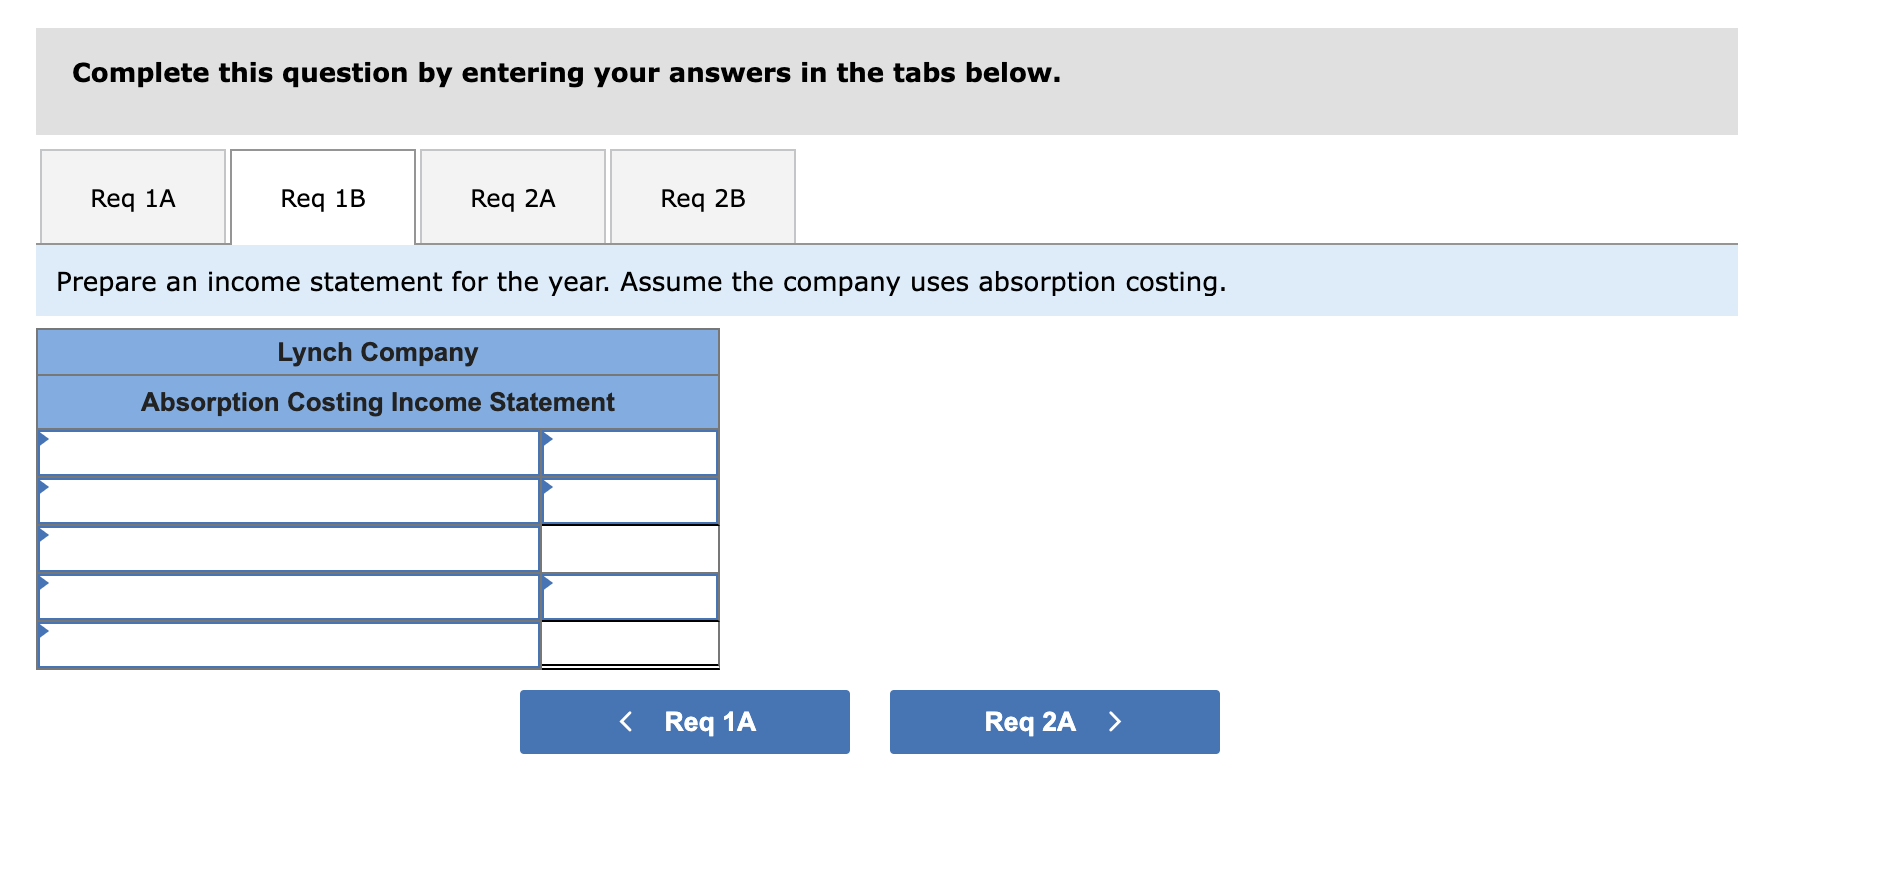This screenshot has height=878, width=1886.
Task: Open dropdown on the second amount cell
Action: click(547, 488)
